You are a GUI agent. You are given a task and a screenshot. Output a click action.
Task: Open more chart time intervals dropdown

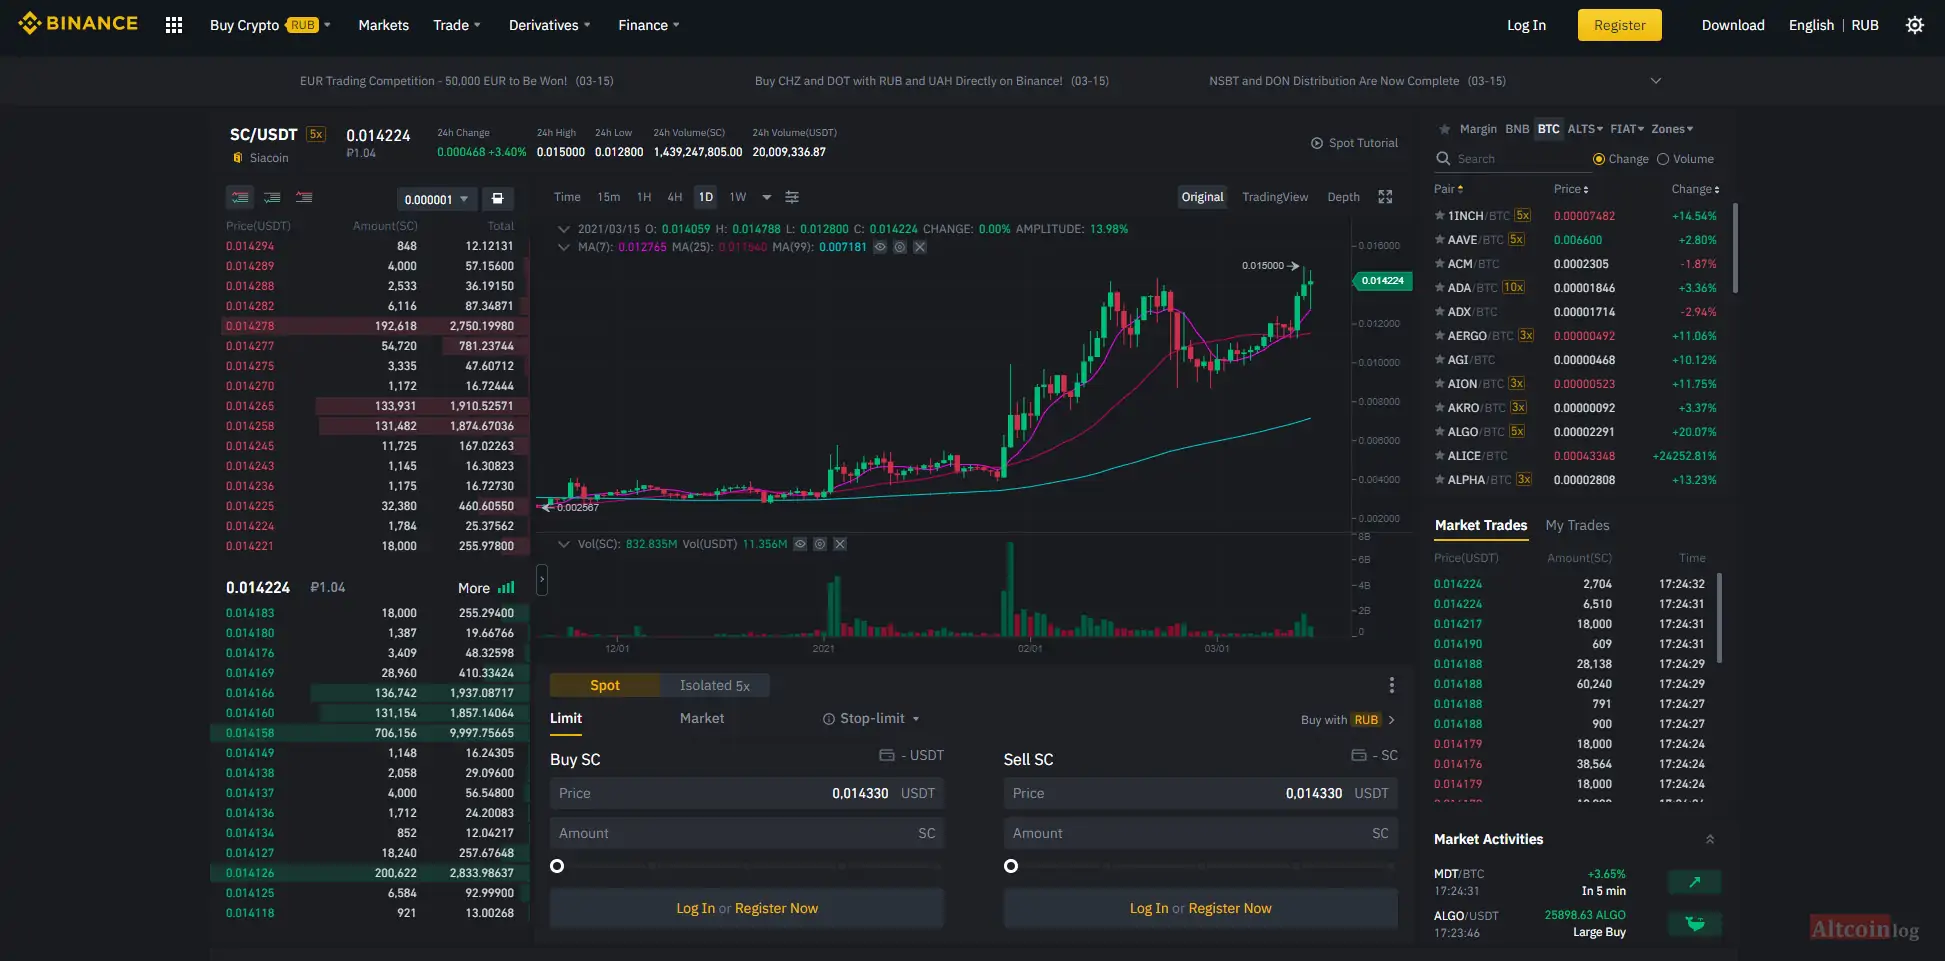pyautogui.click(x=767, y=197)
